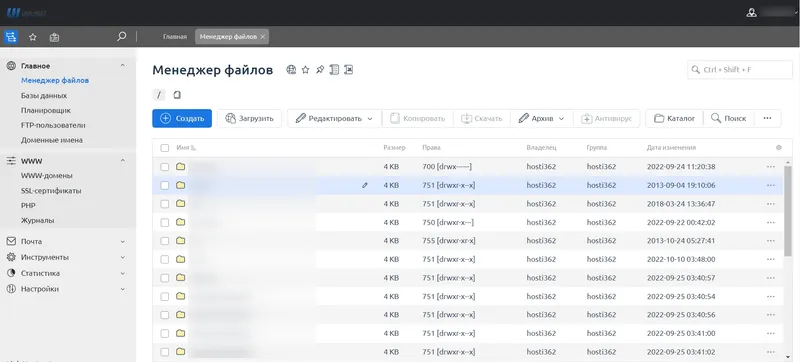Click the magnifier search icon in top bar
The height and width of the screenshot is (362, 800).
click(x=121, y=37)
